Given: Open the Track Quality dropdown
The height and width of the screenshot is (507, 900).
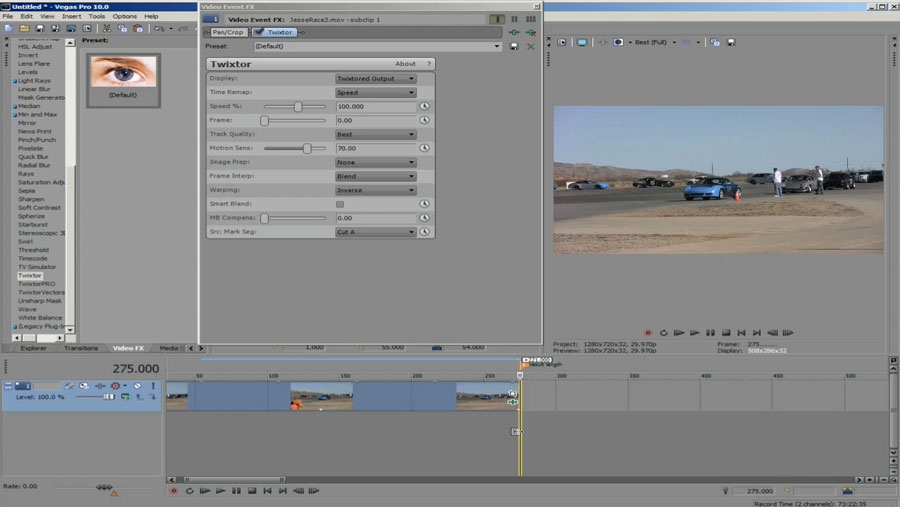Looking at the screenshot, I should click(x=376, y=134).
